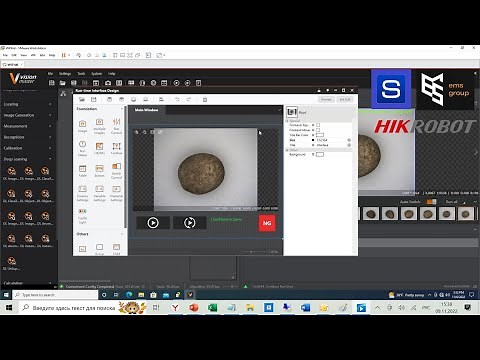Viewport: 480px width, 360px height.
Task: Pause the virtual machine in VMware toolbar
Action: point(63,55)
